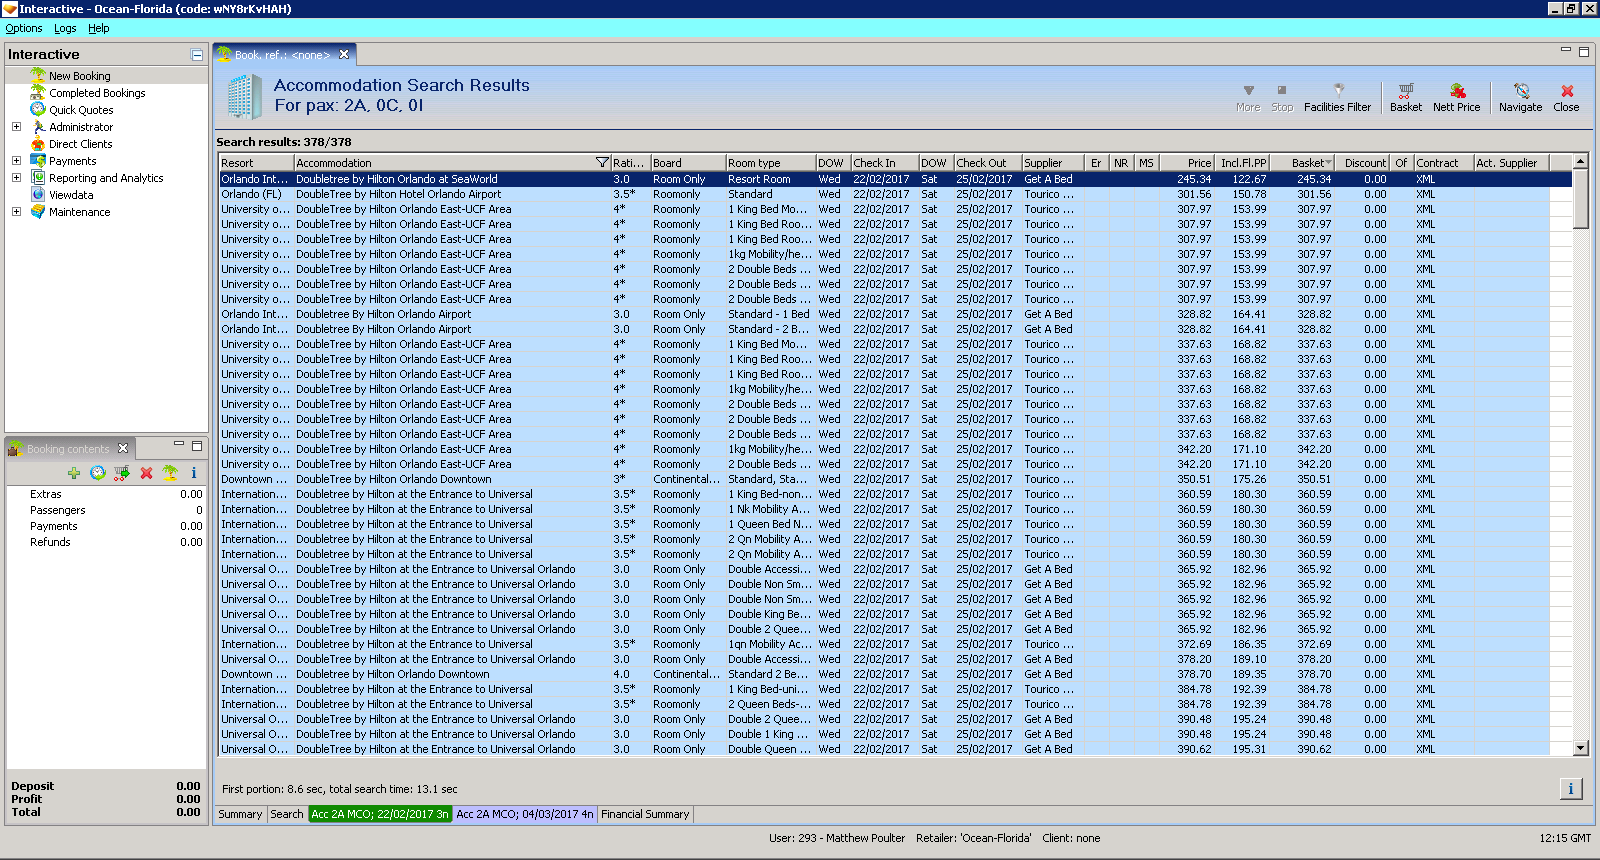Viewport: 1600px width, 860px height.
Task: Expand the Administrator tree node
Action: [x=16, y=127]
